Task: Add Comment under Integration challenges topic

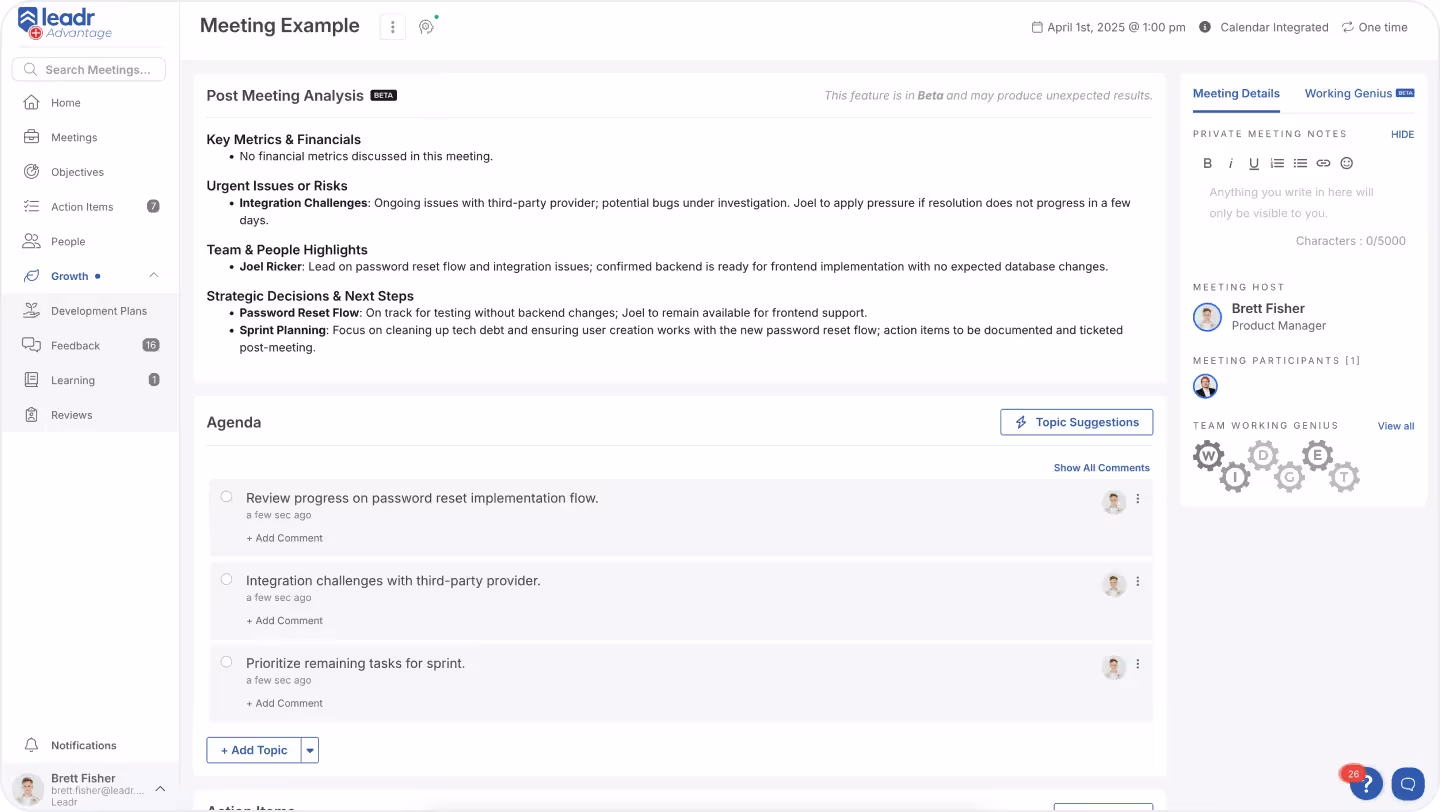Action: (285, 621)
